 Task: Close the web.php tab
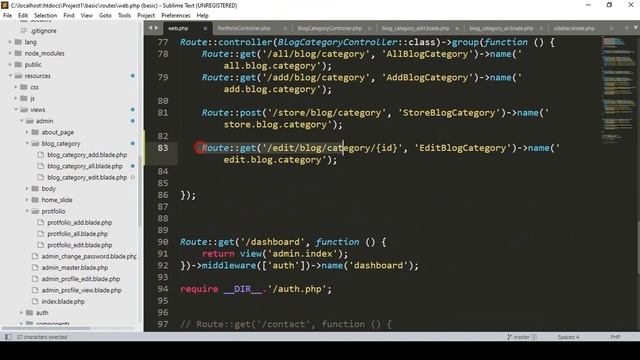click(205, 28)
